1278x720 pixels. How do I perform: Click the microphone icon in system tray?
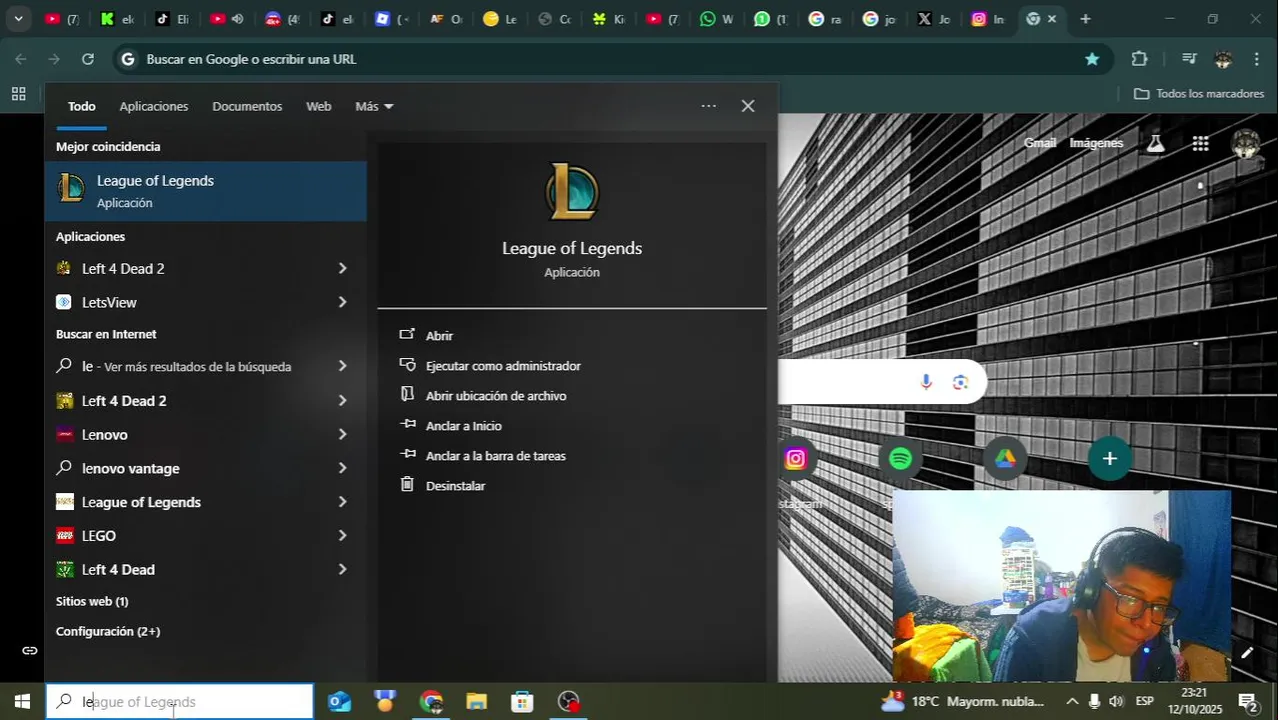[1094, 702]
